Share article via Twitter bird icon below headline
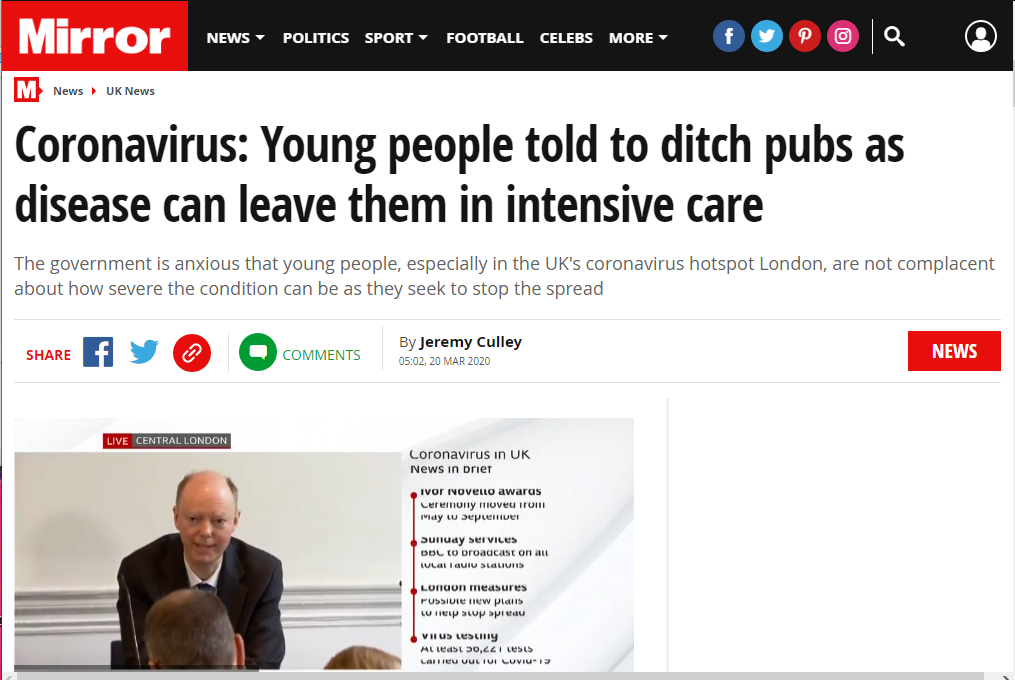This screenshot has height=680, width=1015. pos(144,352)
